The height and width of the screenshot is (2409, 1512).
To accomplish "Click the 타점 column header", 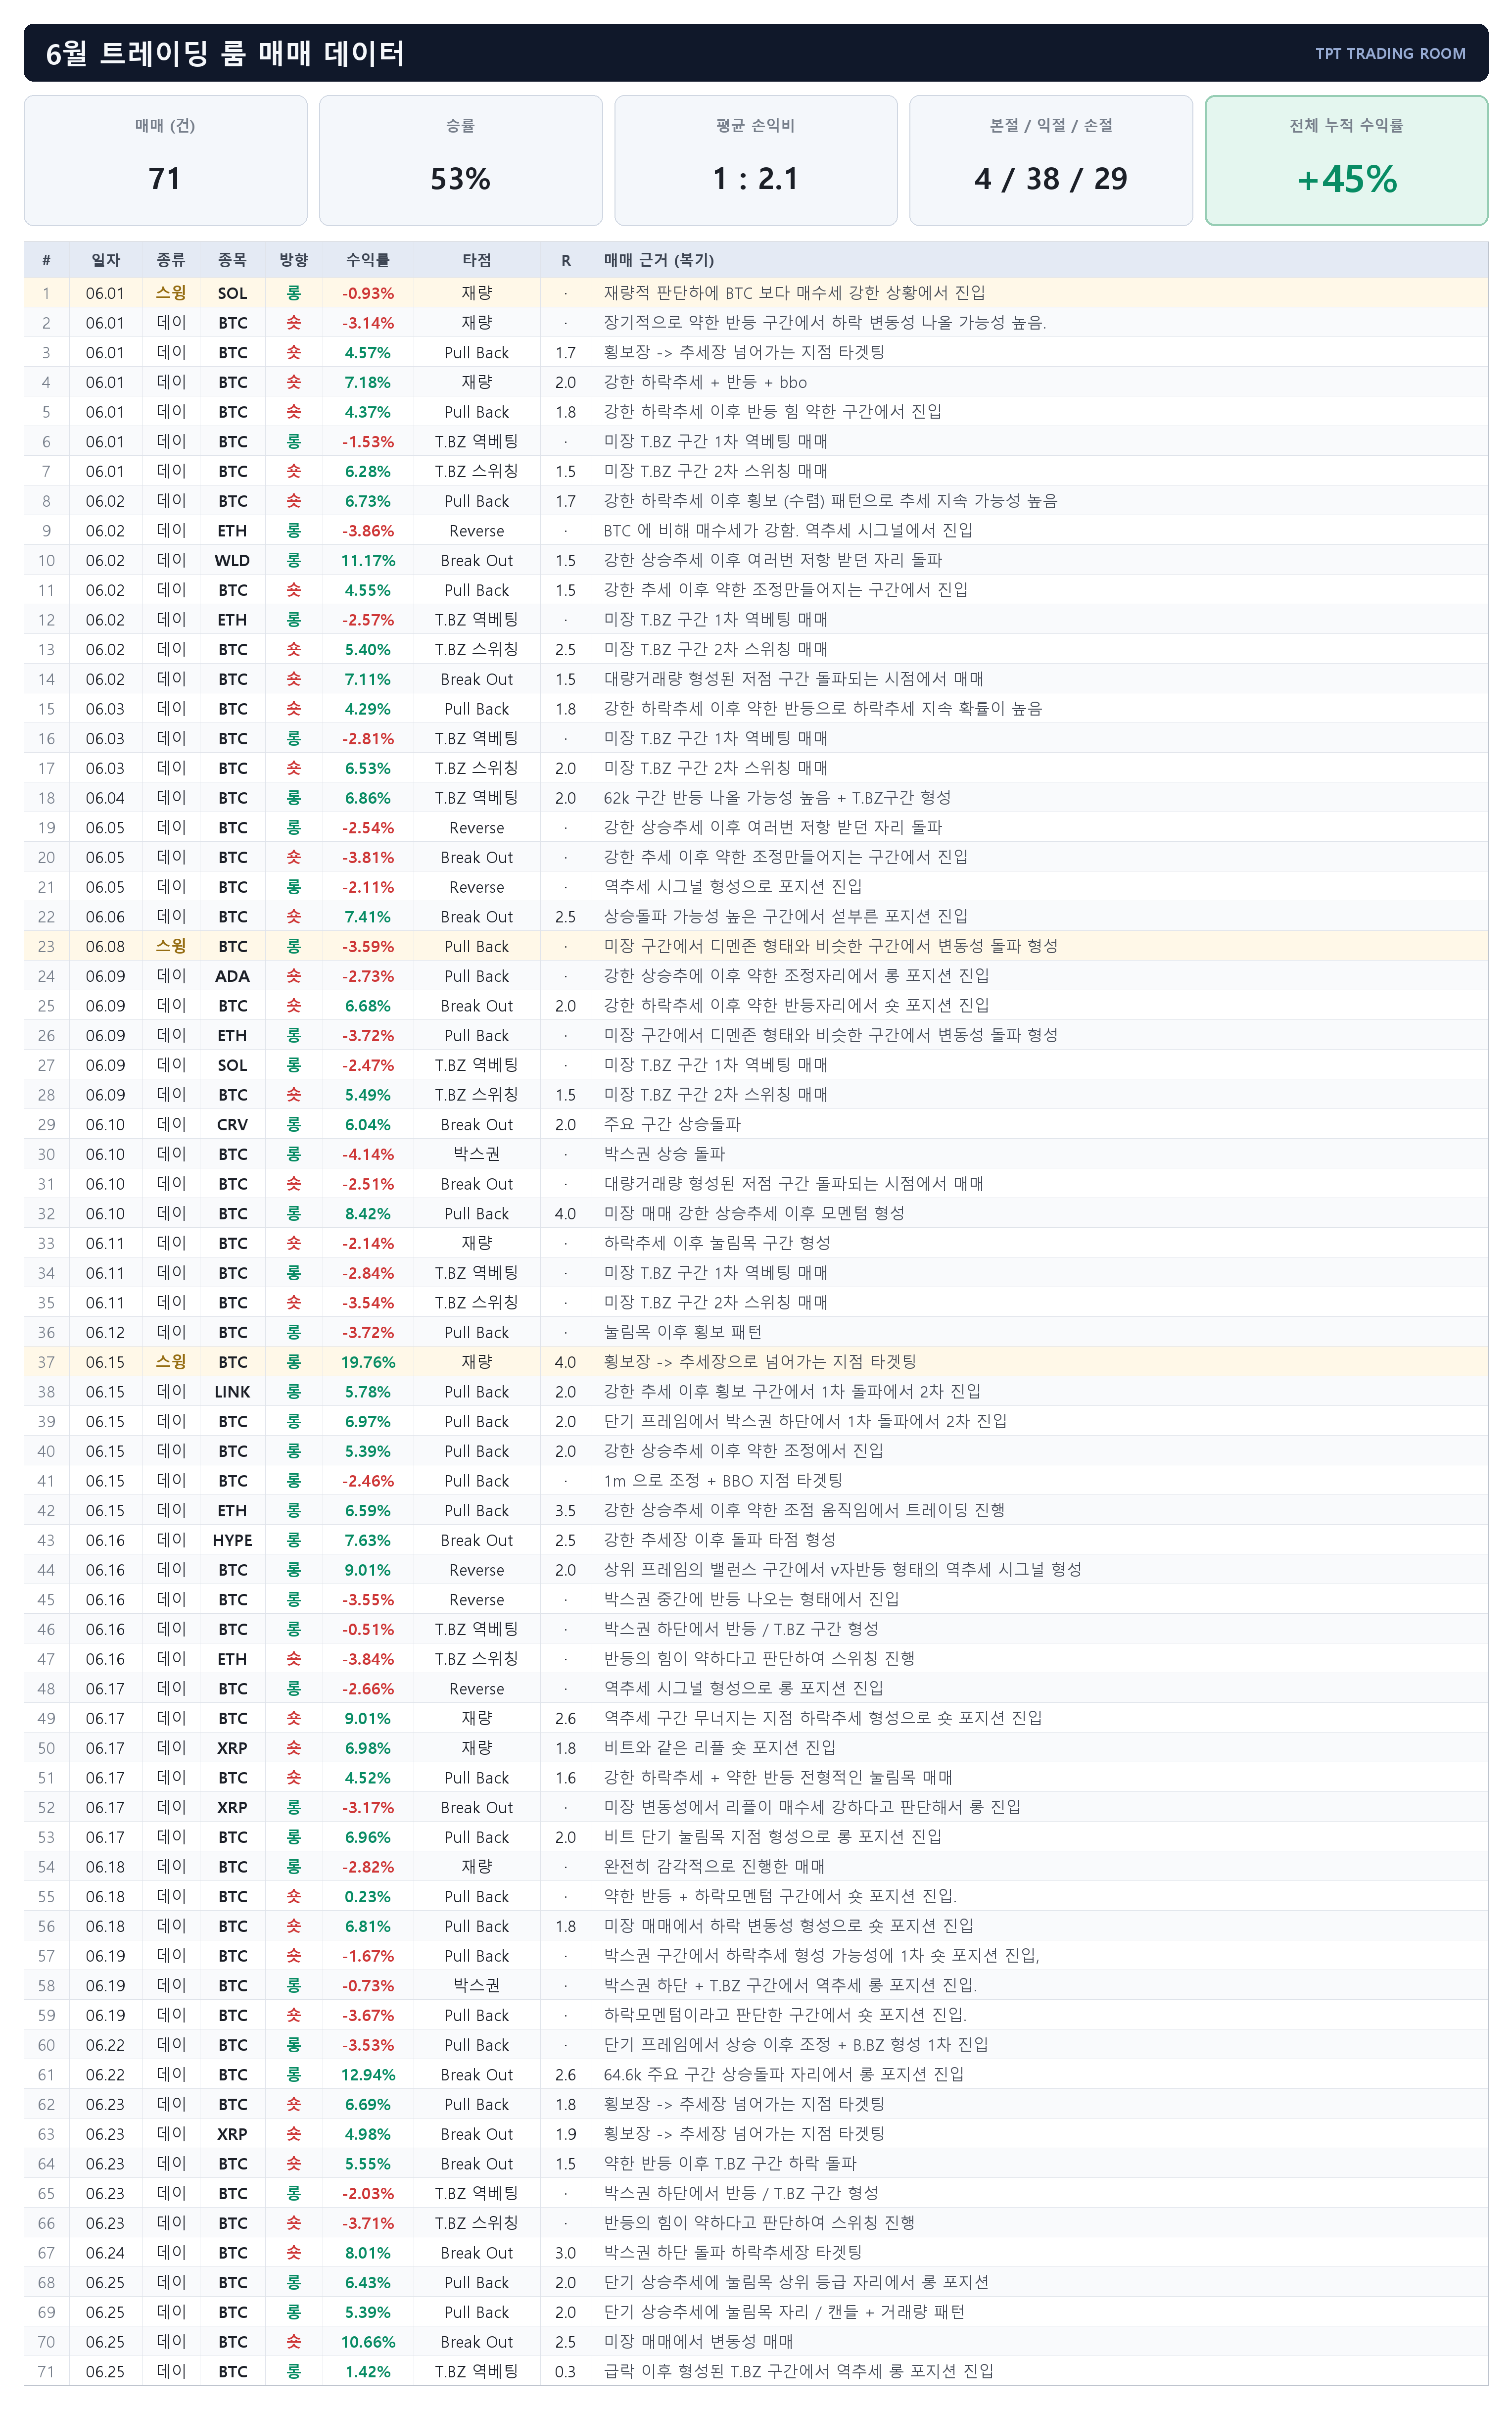I will point(477,260).
